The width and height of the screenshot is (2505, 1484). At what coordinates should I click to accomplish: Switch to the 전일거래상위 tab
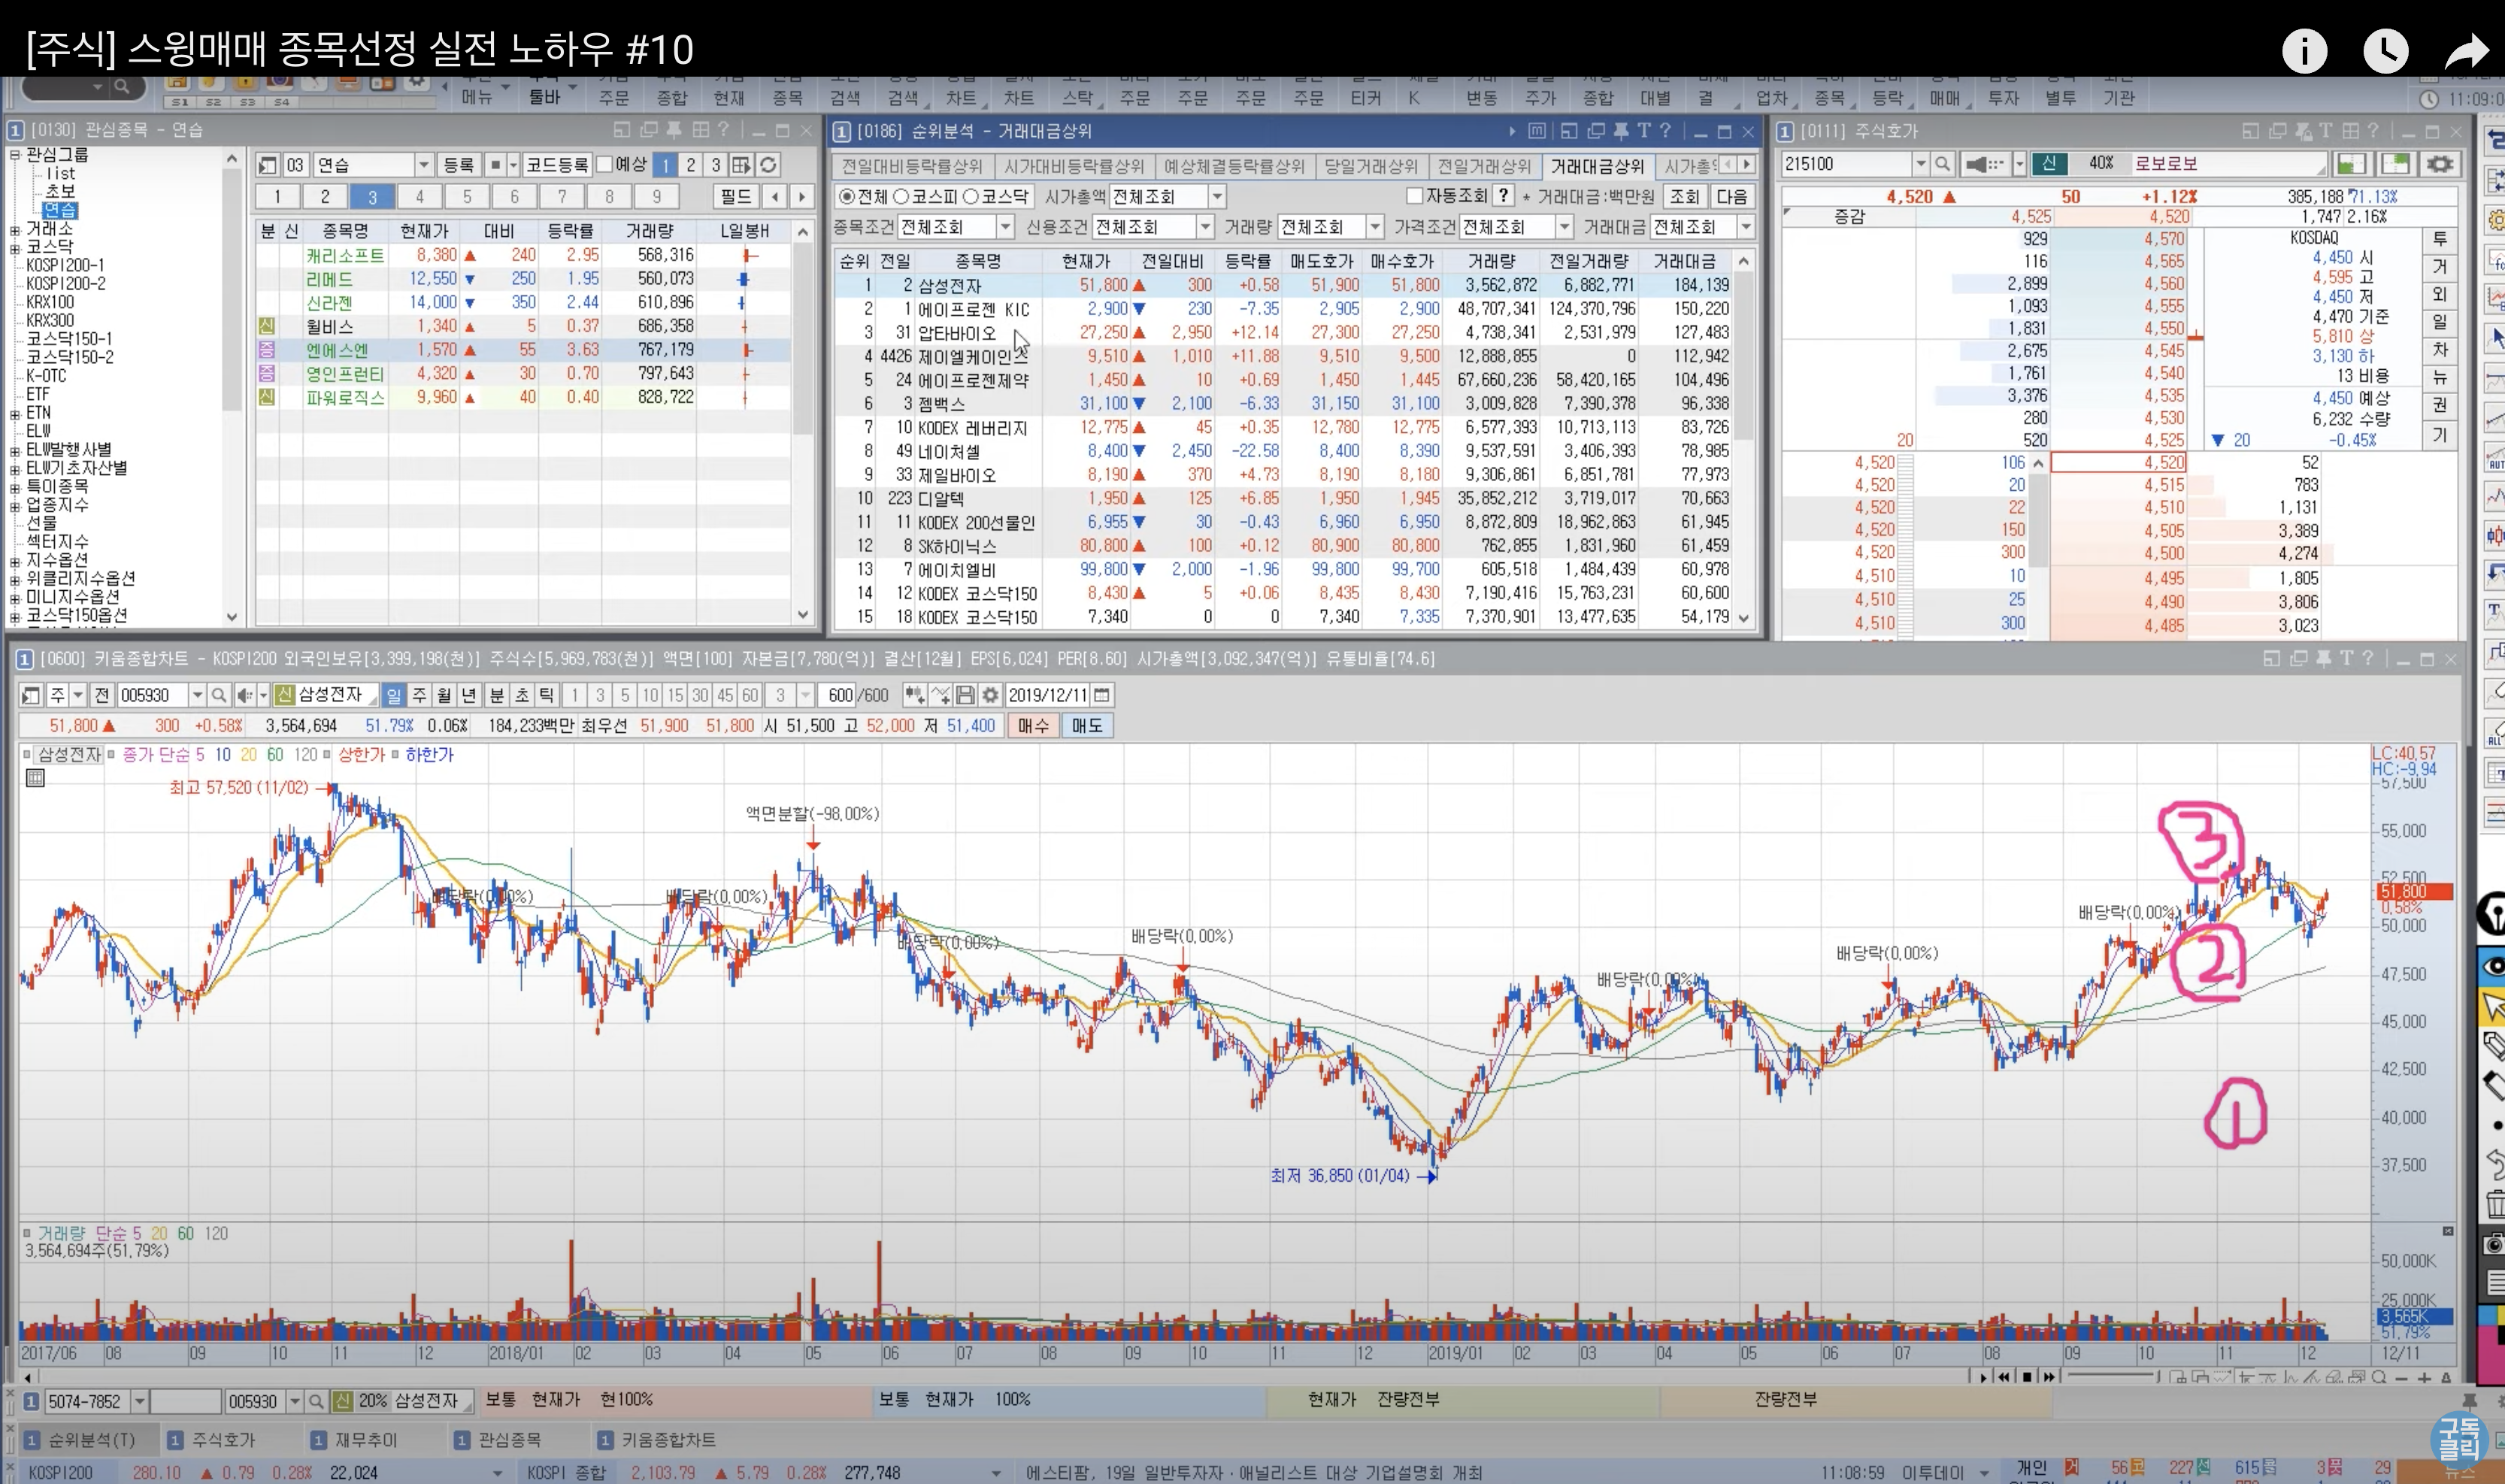click(1483, 166)
